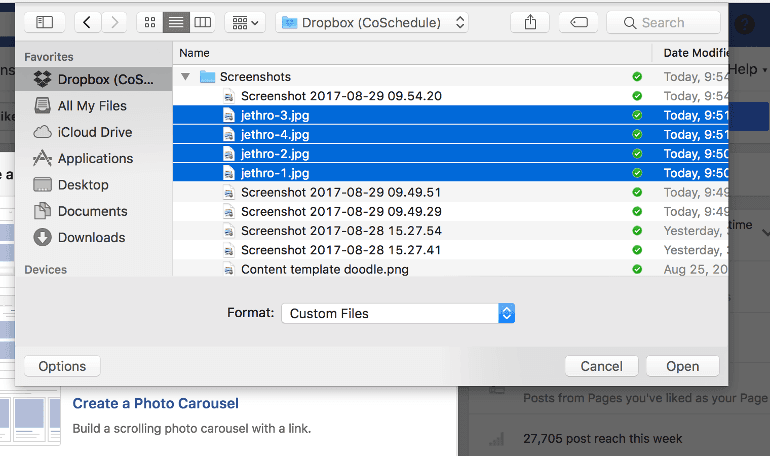Go back with the left arrow
This screenshot has width=770, height=456.
click(x=88, y=22)
